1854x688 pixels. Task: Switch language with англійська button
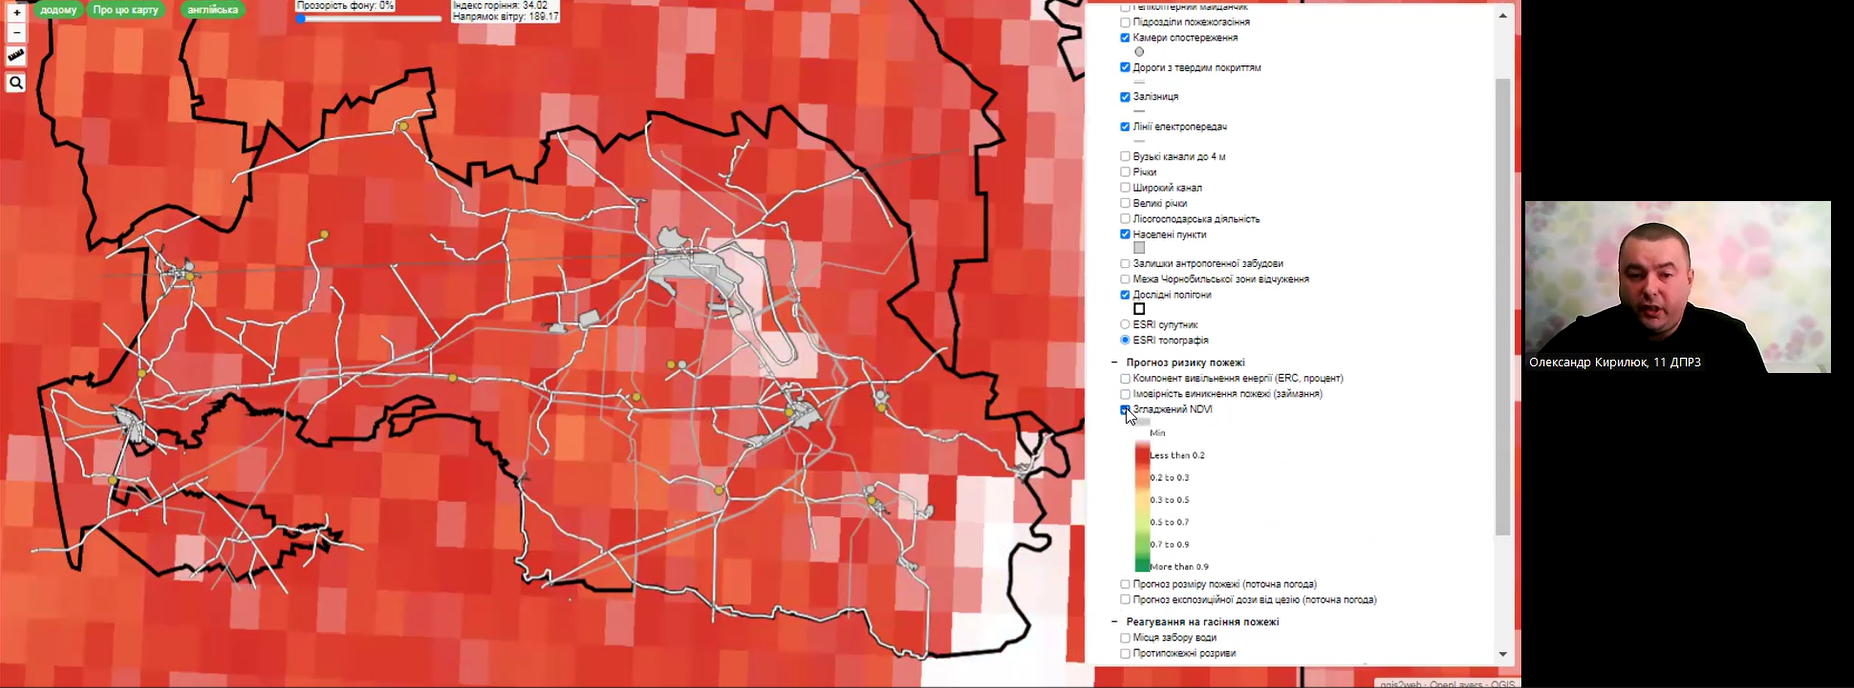pyautogui.click(x=213, y=10)
